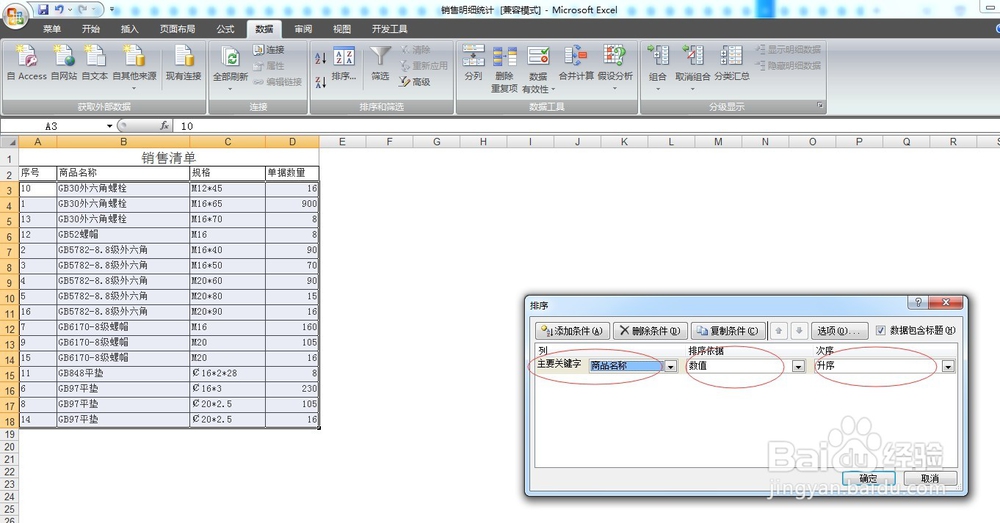Open 假设分析 what-if analysis
Viewport: 1000px width, 523px height.
click(x=615, y=67)
